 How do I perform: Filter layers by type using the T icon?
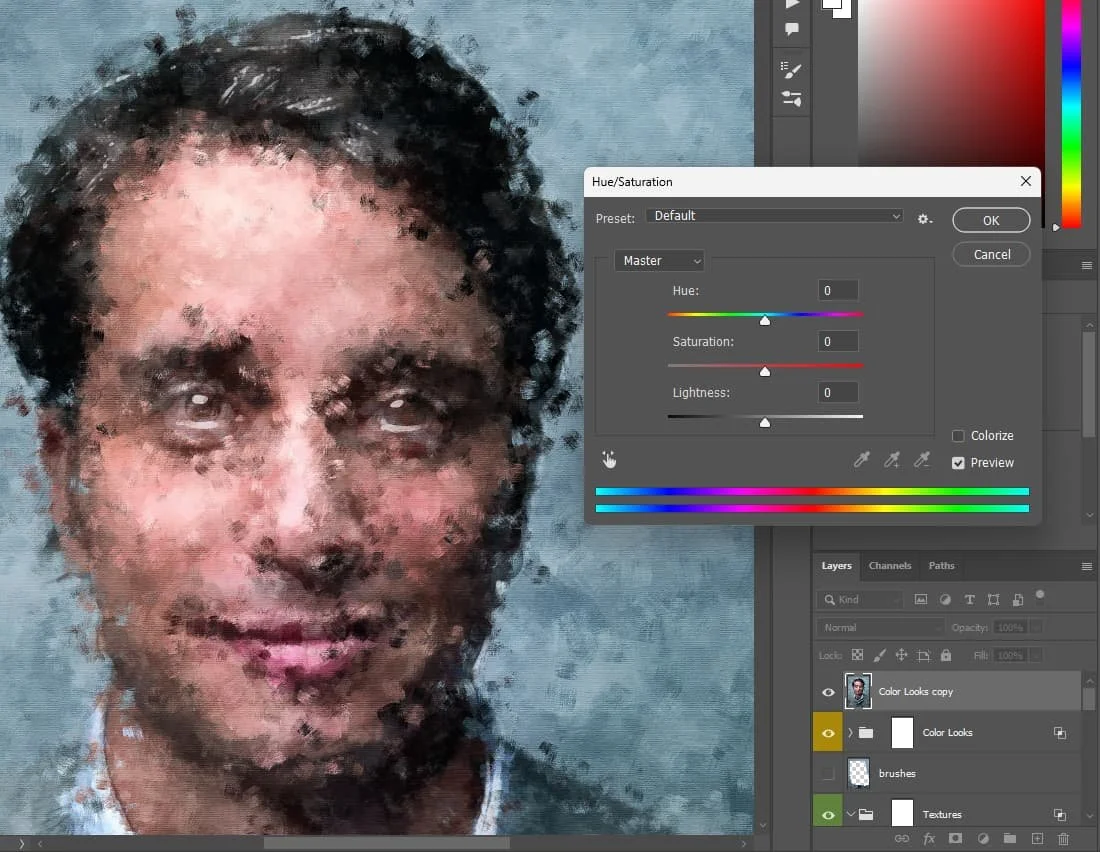pos(968,599)
